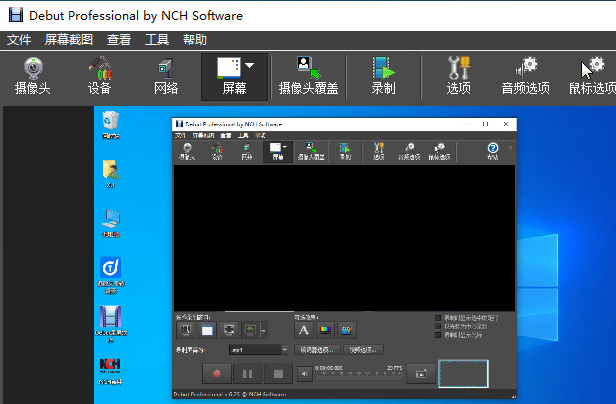Viewport: 616px width, 404px height.
Task: Open 音频选项 audio options
Action: pyautogui.click(x=526, y=77)
